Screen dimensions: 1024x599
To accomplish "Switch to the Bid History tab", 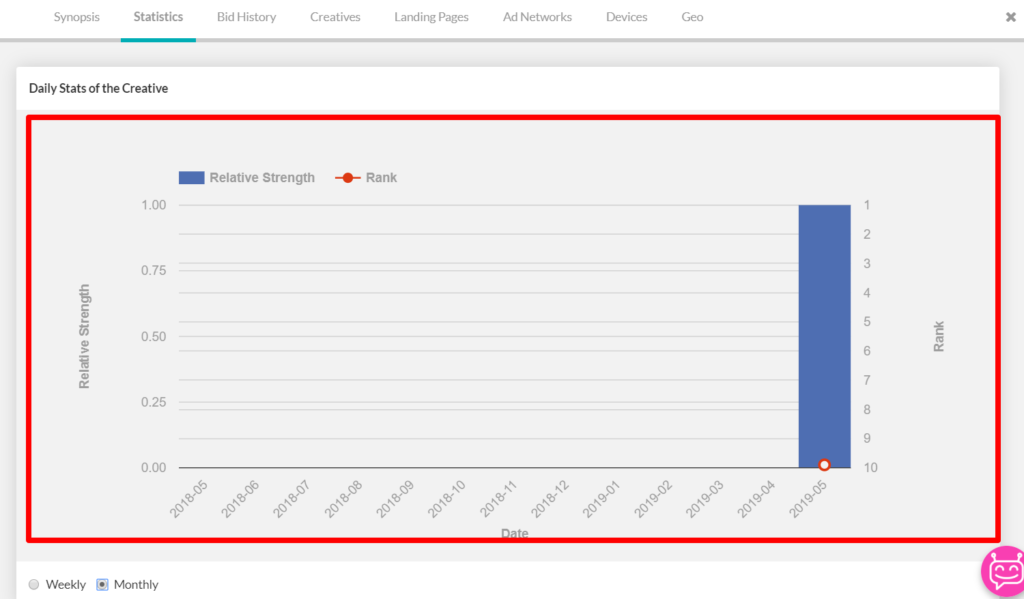I will point(246,17).
